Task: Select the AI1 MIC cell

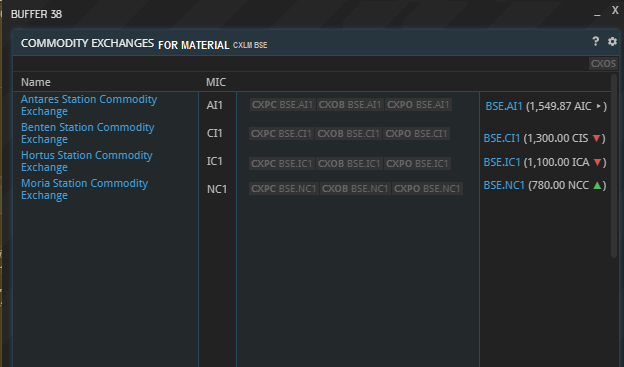Action: coord(214,105)
